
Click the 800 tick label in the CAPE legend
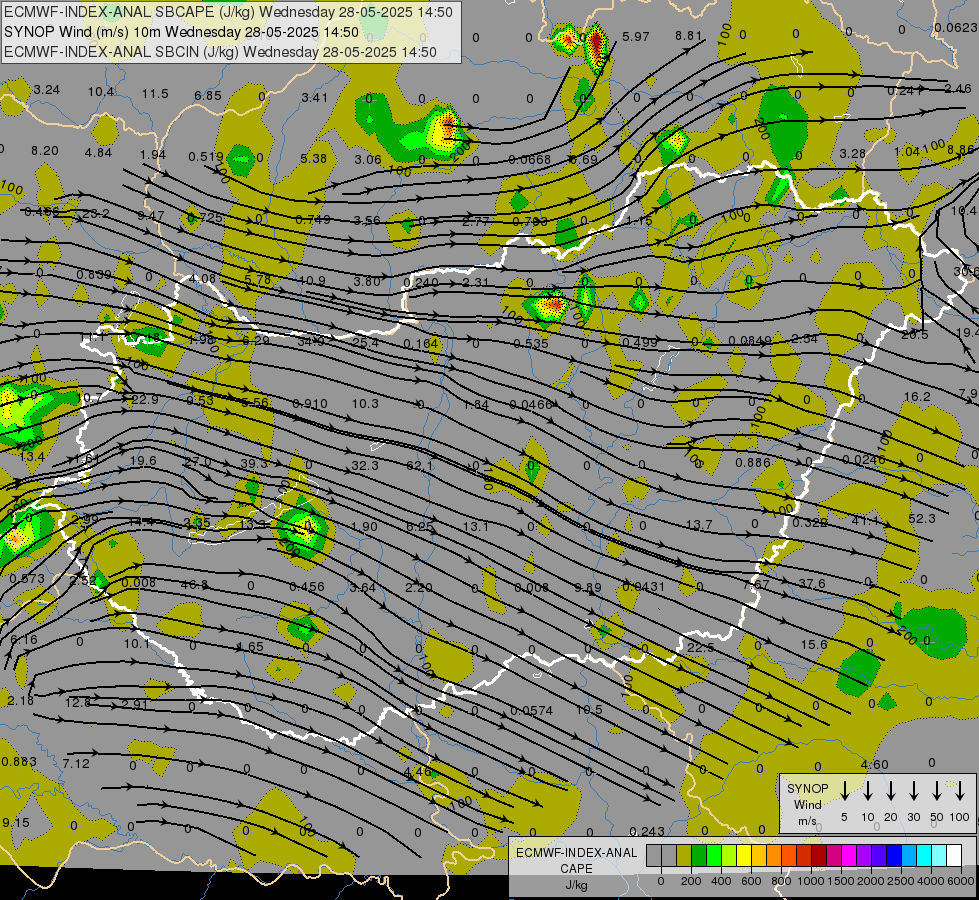point(781,881)
